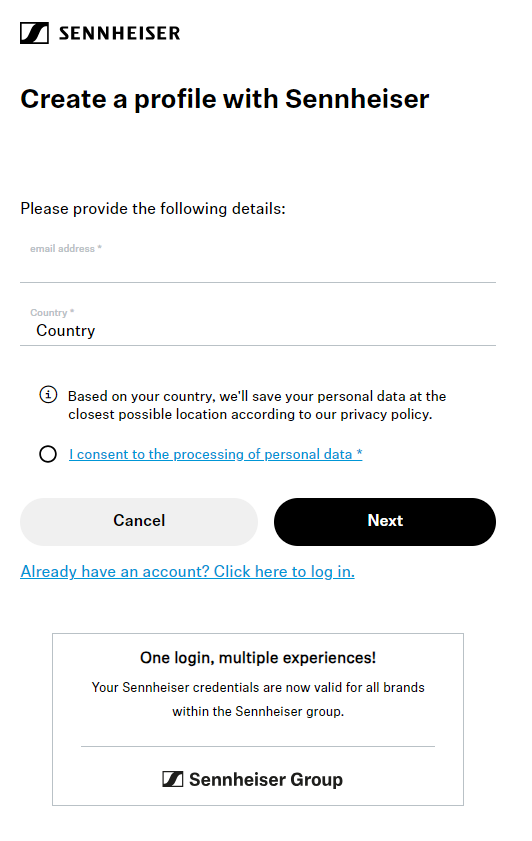This screenshot has height=841, width=532.
Task: Click the Sennheiser logo icon at top
Action: pyautogui.click(x=34, y=33)
